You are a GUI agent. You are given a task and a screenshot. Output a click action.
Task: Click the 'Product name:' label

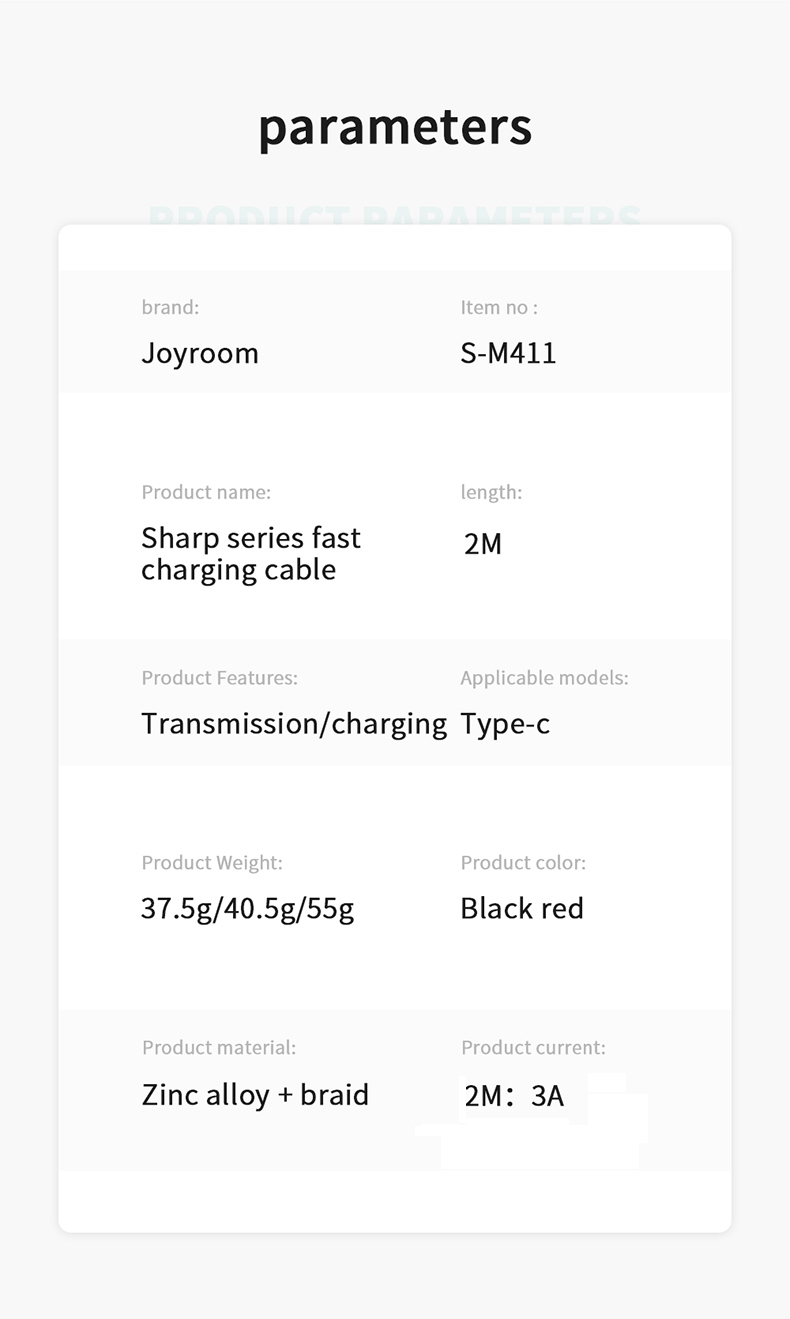[206, 492]
